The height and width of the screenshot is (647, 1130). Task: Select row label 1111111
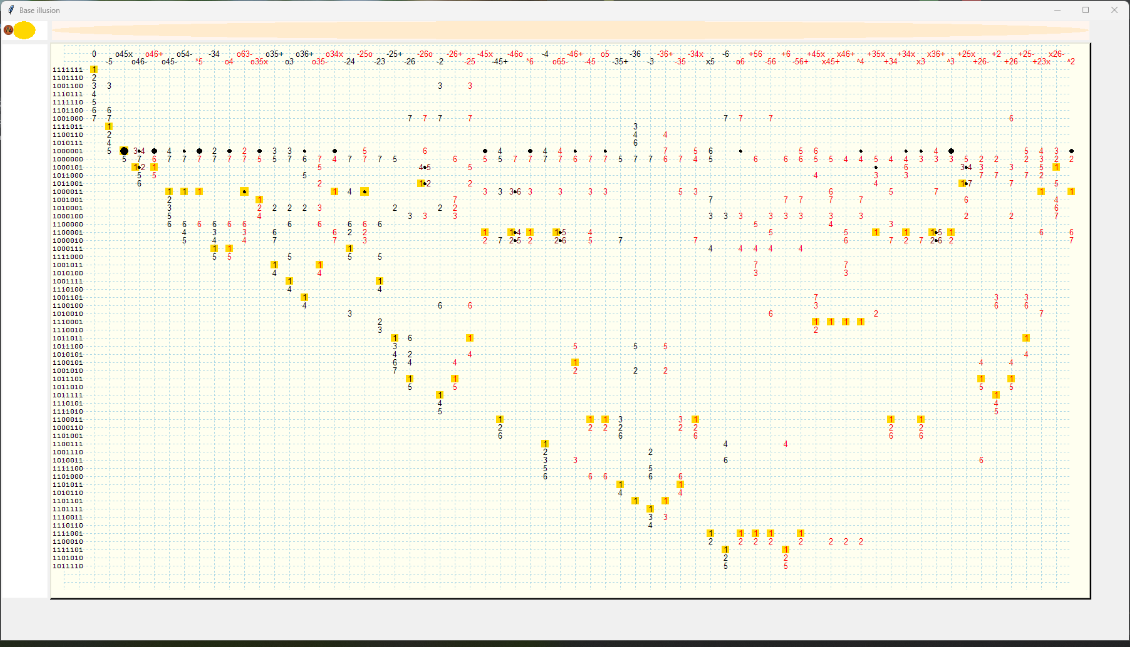[x=67, y=70]
